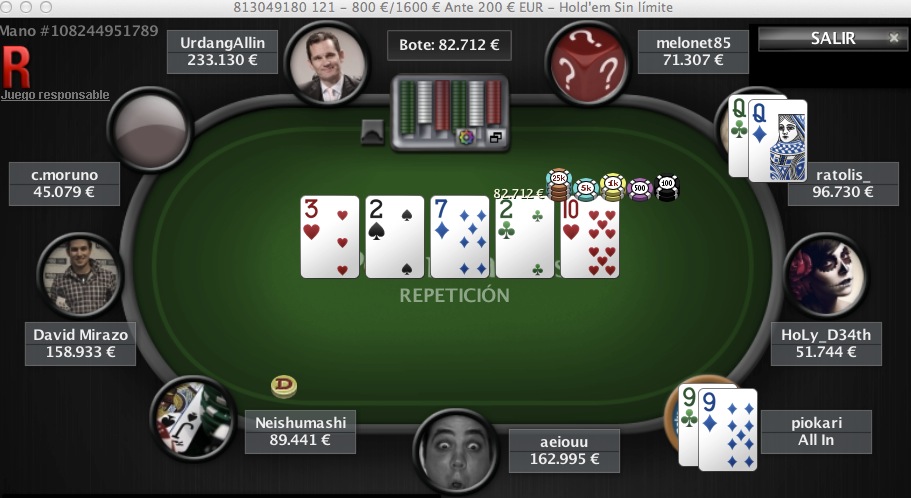Click the piokari All In name plate
The width and height of the screenshot is (911, 498).
pos(816,432)
